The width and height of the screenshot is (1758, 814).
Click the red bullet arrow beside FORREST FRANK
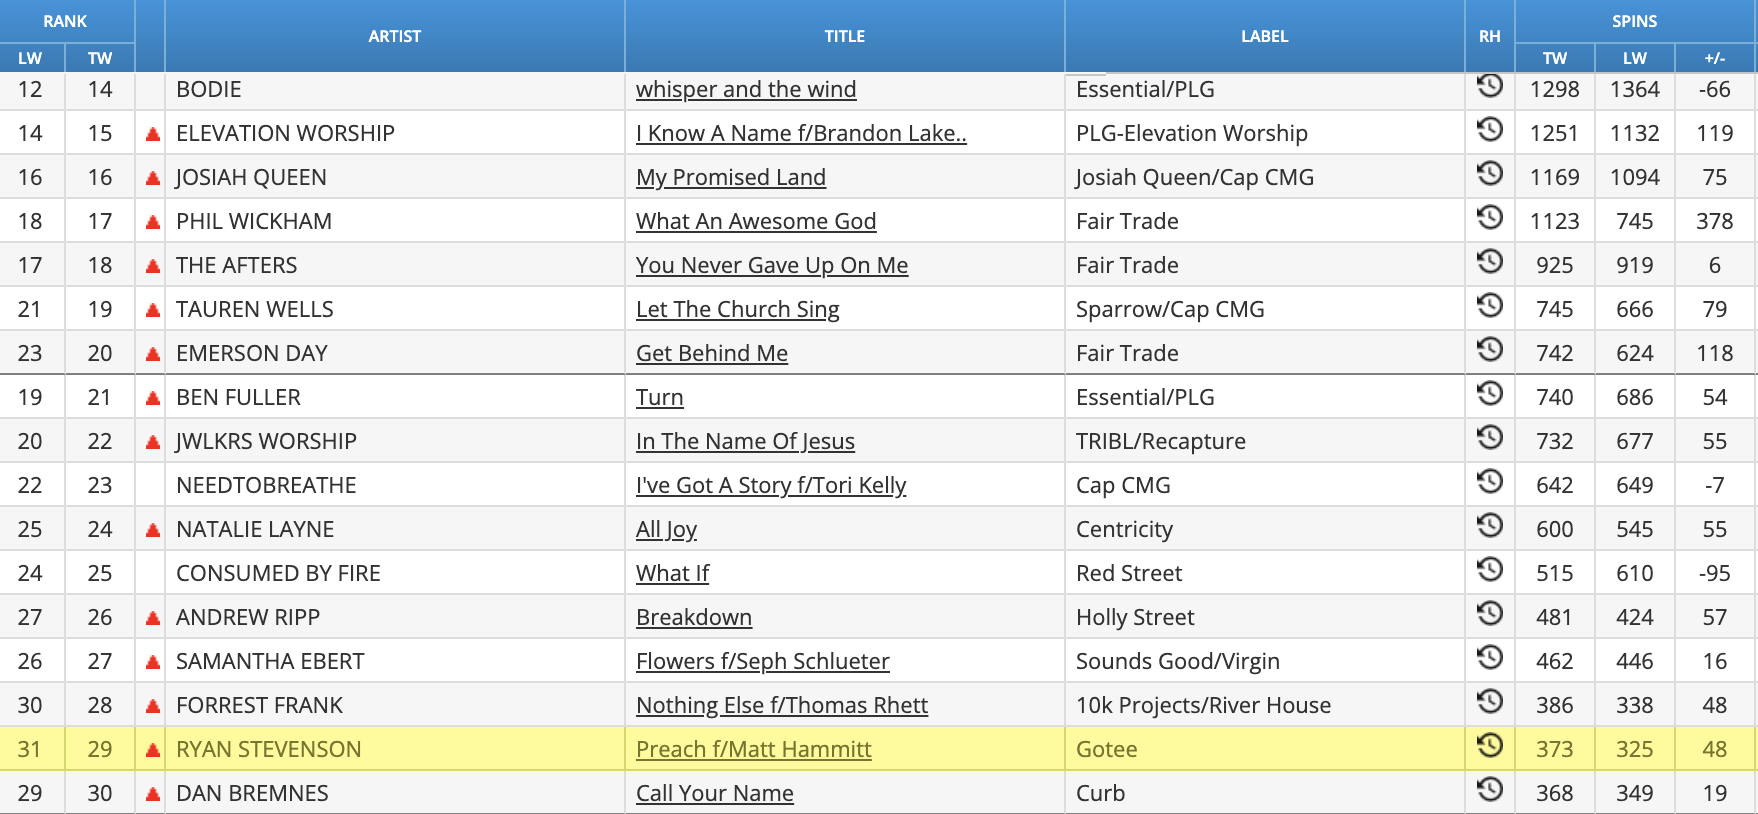pyautogui.click(x=153, y=706)
